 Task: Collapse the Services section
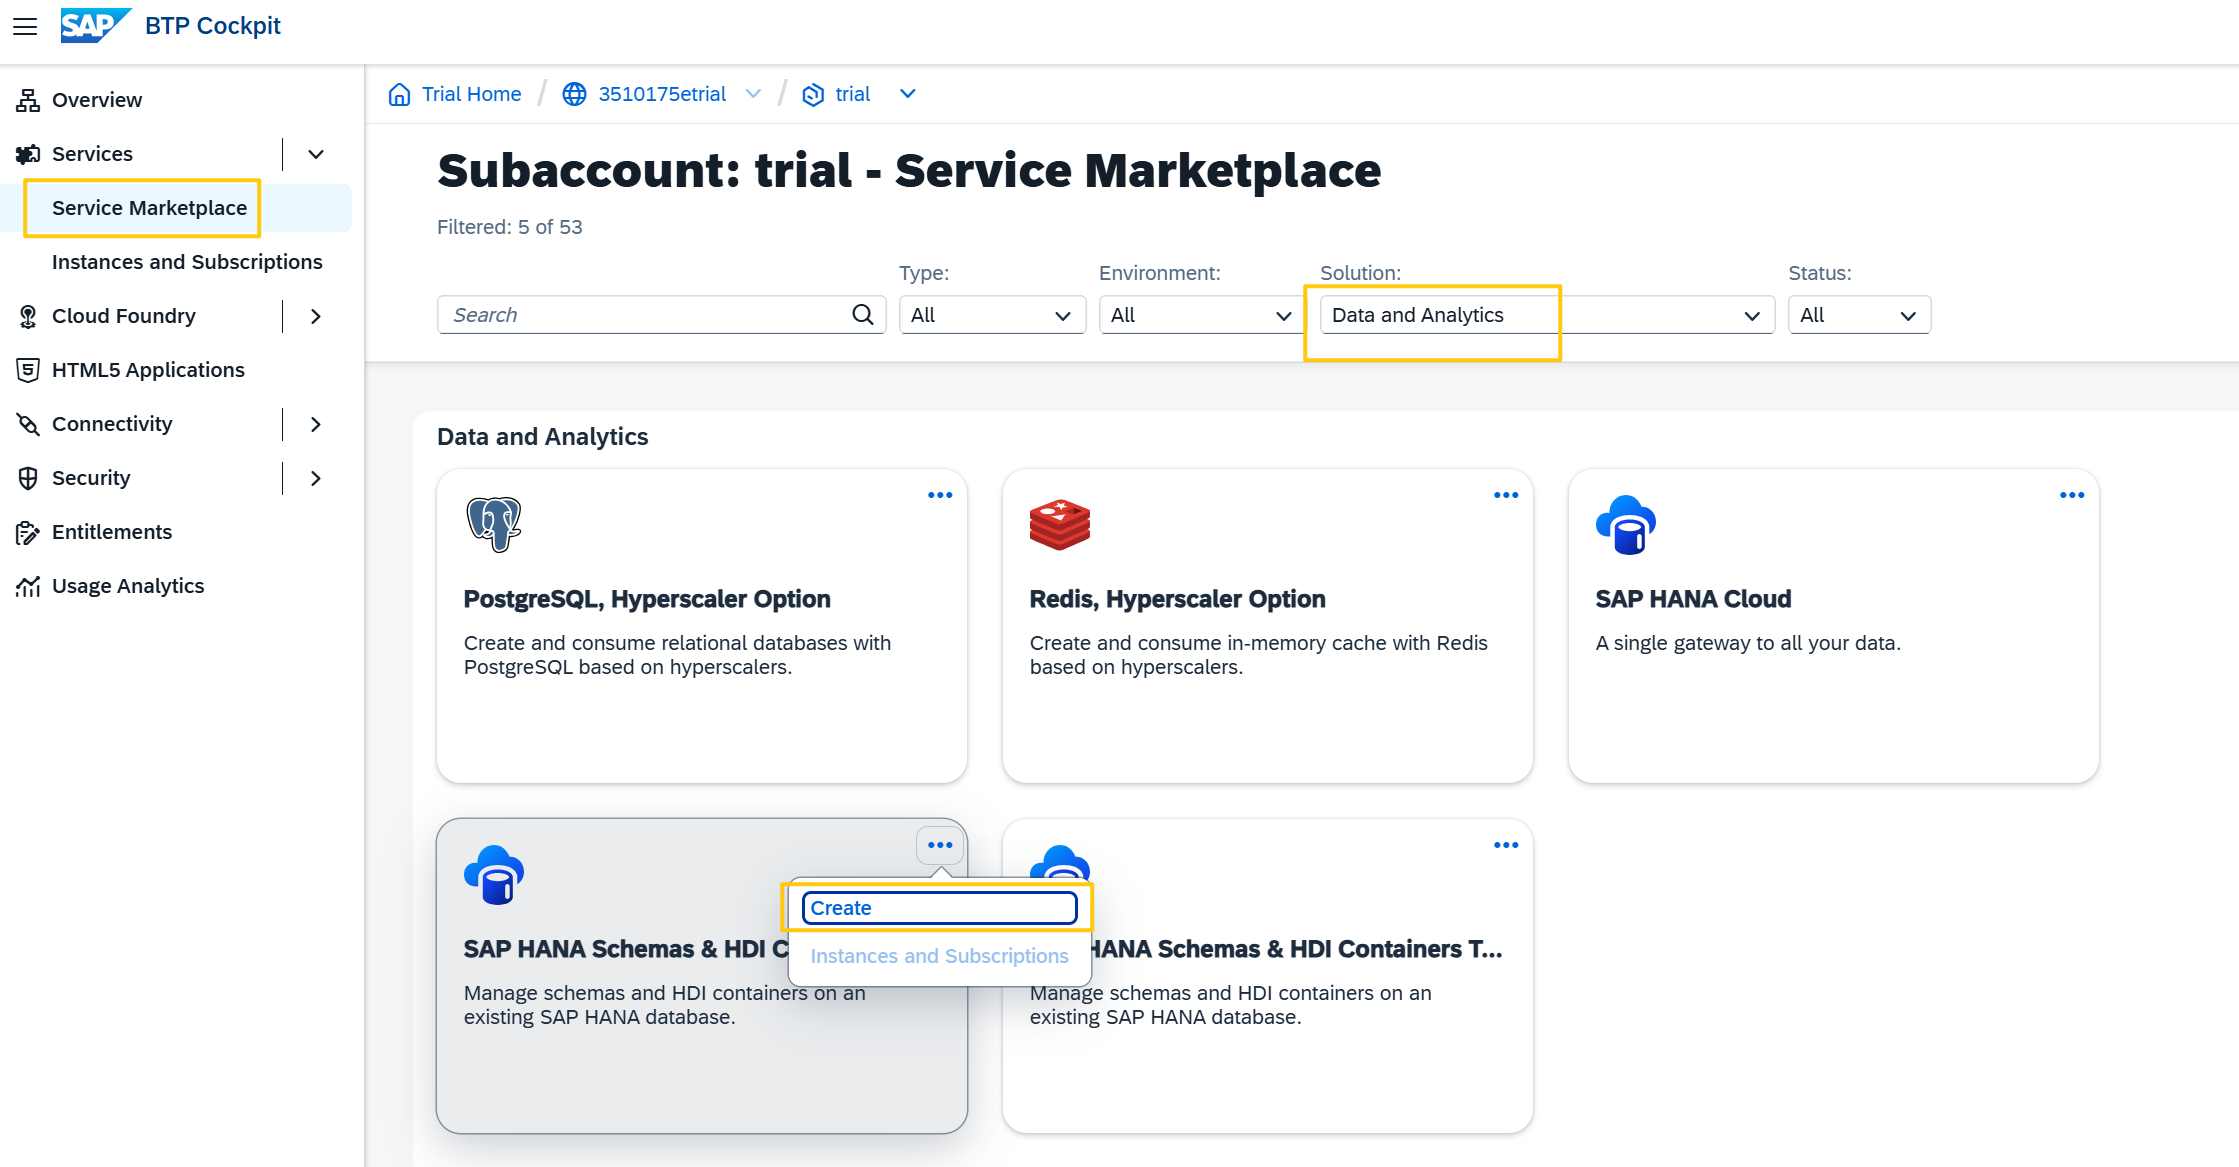316,154
